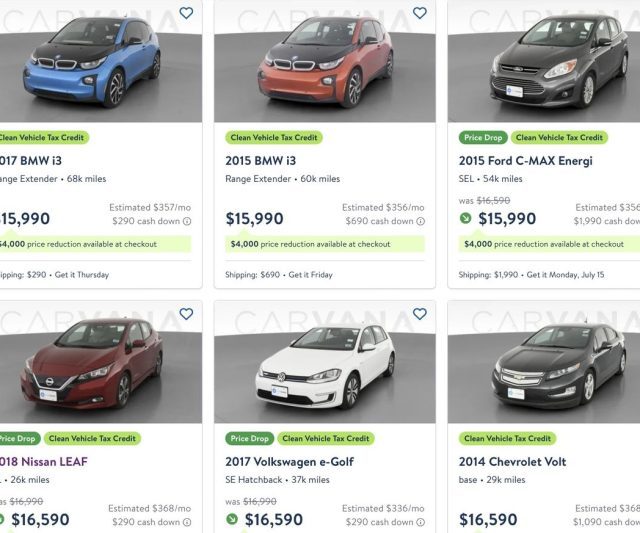Open 2014 Chevrolet Volt listing title

pyautogui.click(x=512, y=462)
